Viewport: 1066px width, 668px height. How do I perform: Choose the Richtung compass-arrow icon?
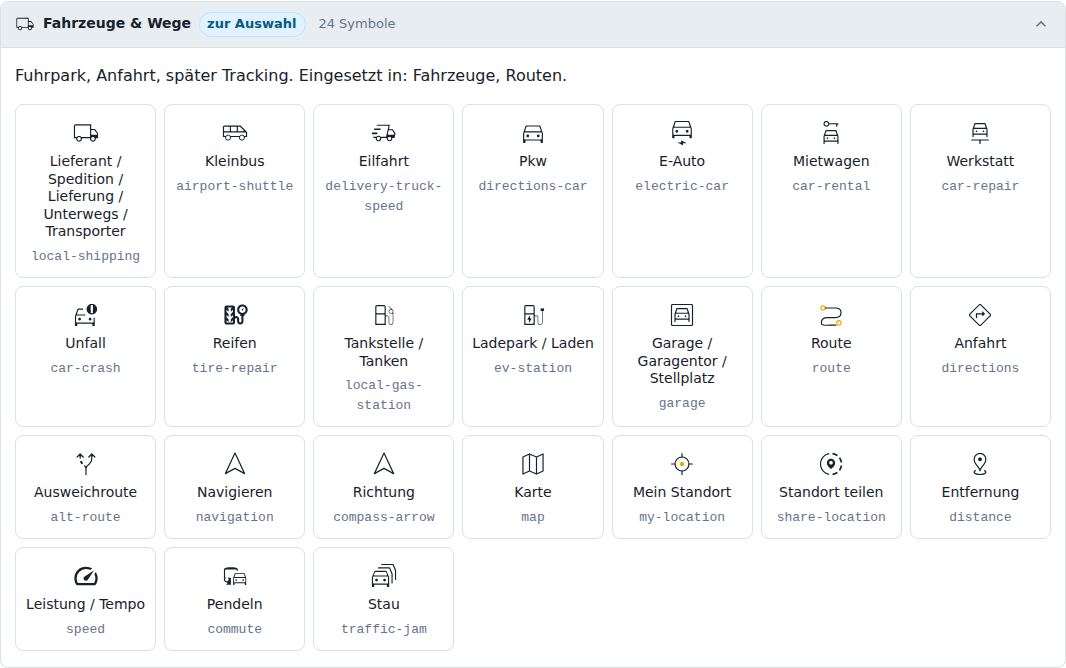click(383, 463)
